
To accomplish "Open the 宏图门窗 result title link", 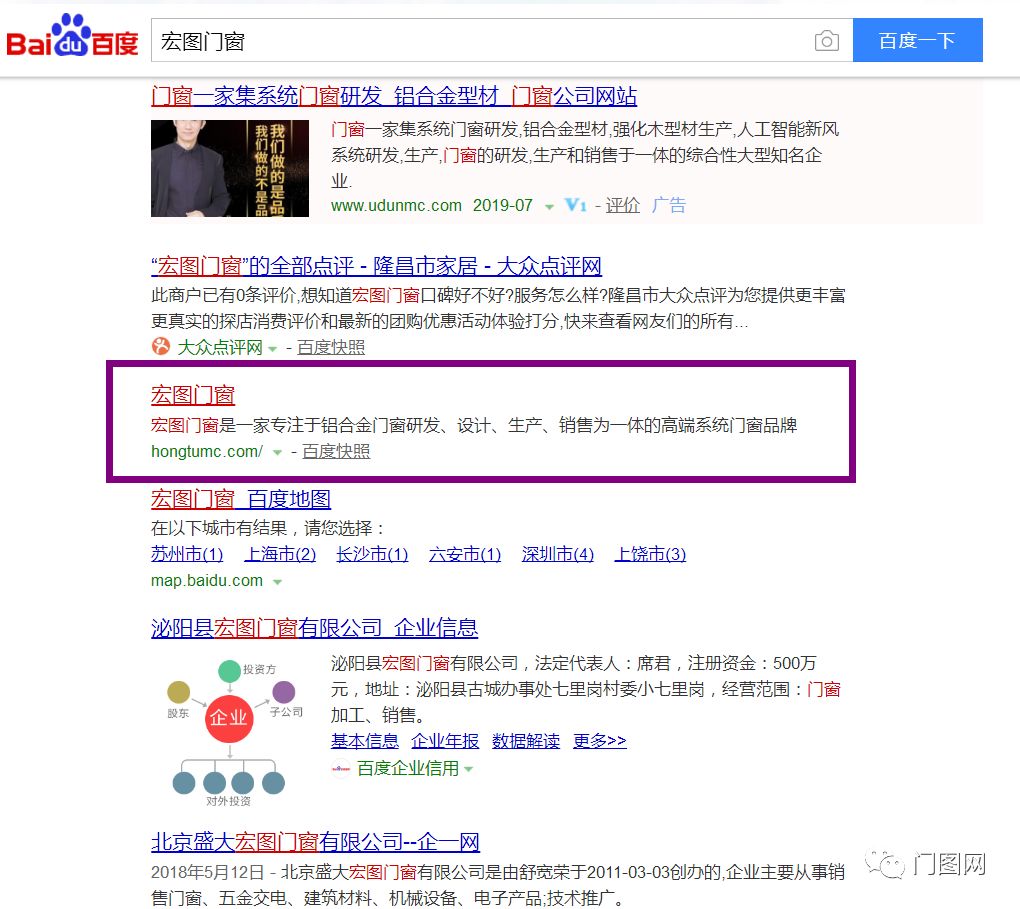I will [193, 395].
